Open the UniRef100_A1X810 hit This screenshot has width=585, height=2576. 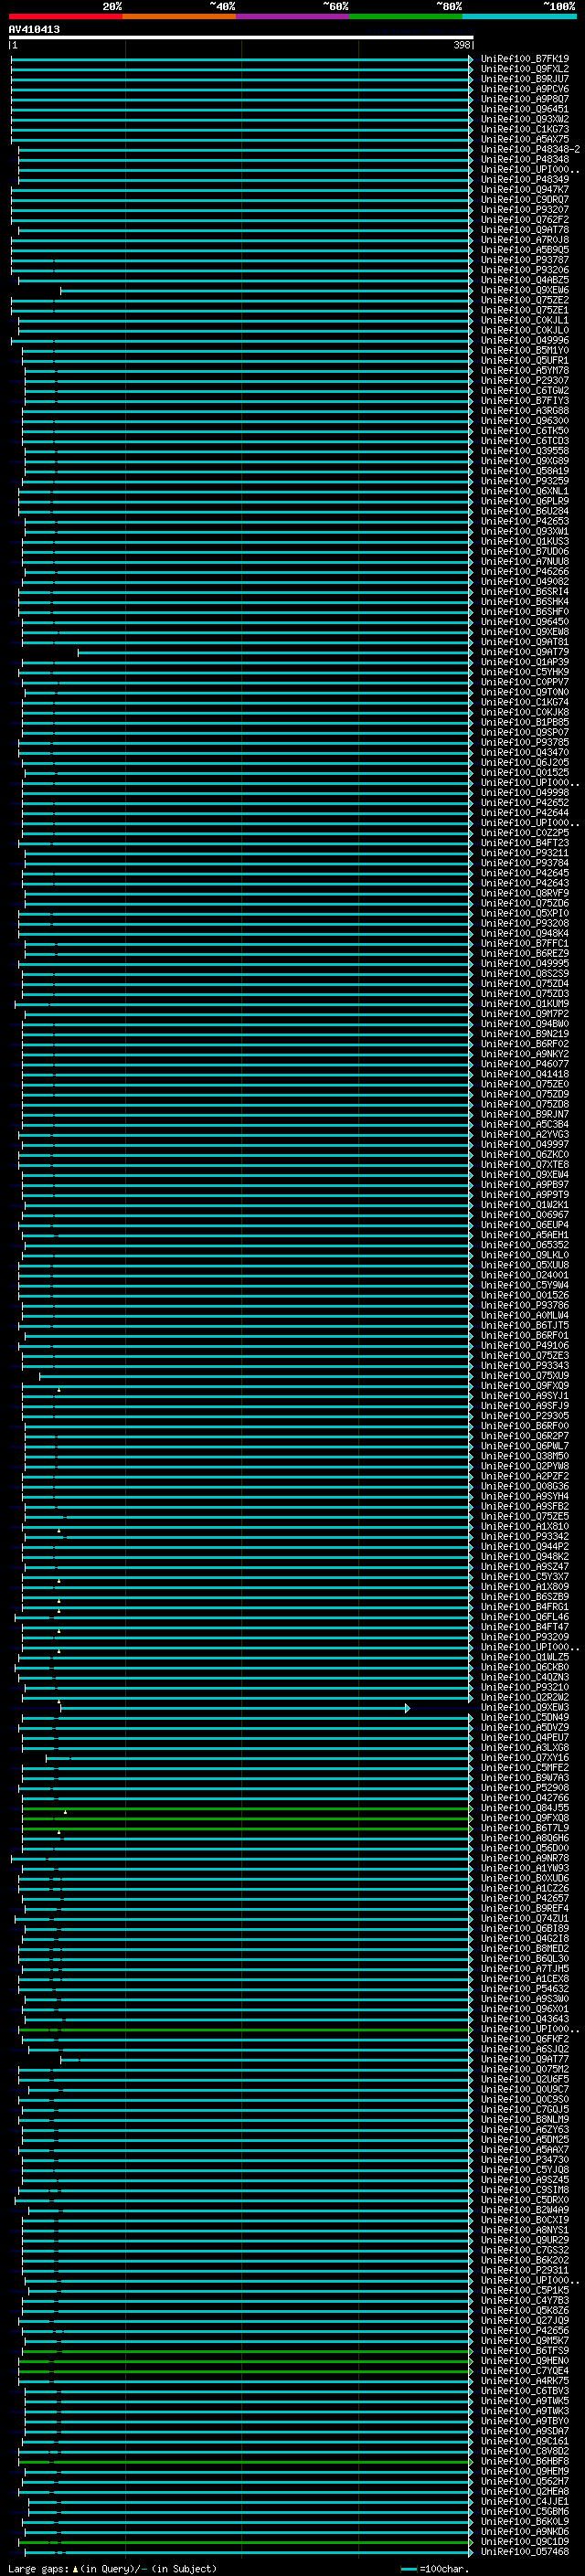pos(525,1527)
